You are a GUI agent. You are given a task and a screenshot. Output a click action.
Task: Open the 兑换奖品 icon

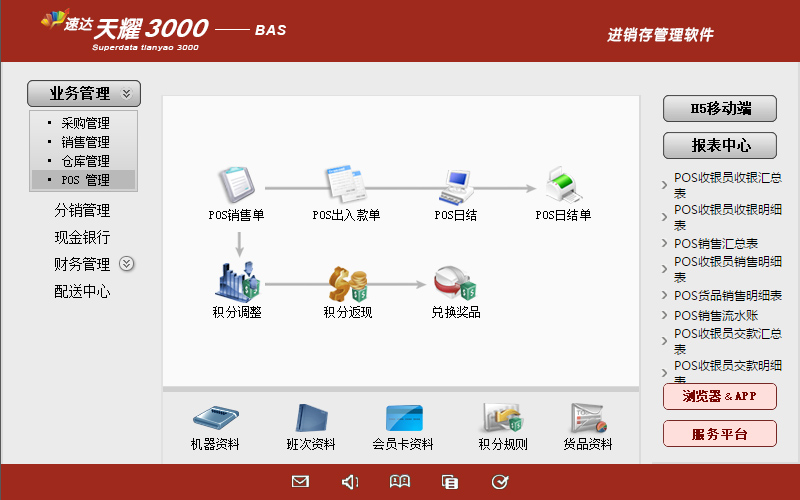click(x=455, y=283)
